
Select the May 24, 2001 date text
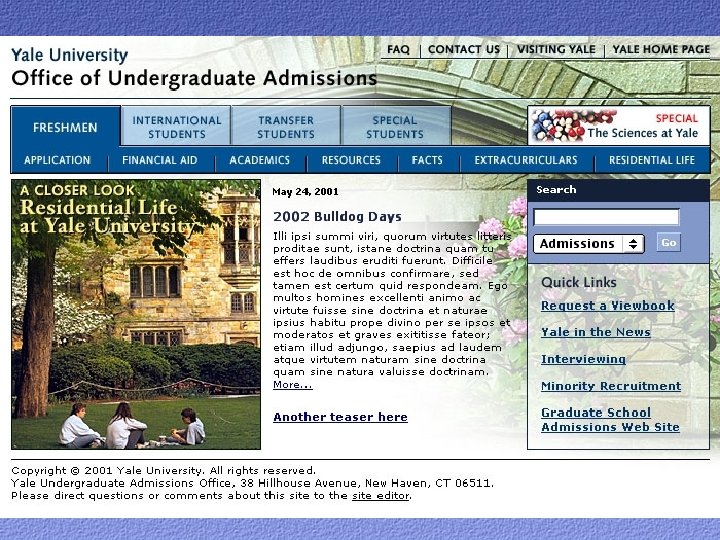pyautogui.click(x=305, y=191)
